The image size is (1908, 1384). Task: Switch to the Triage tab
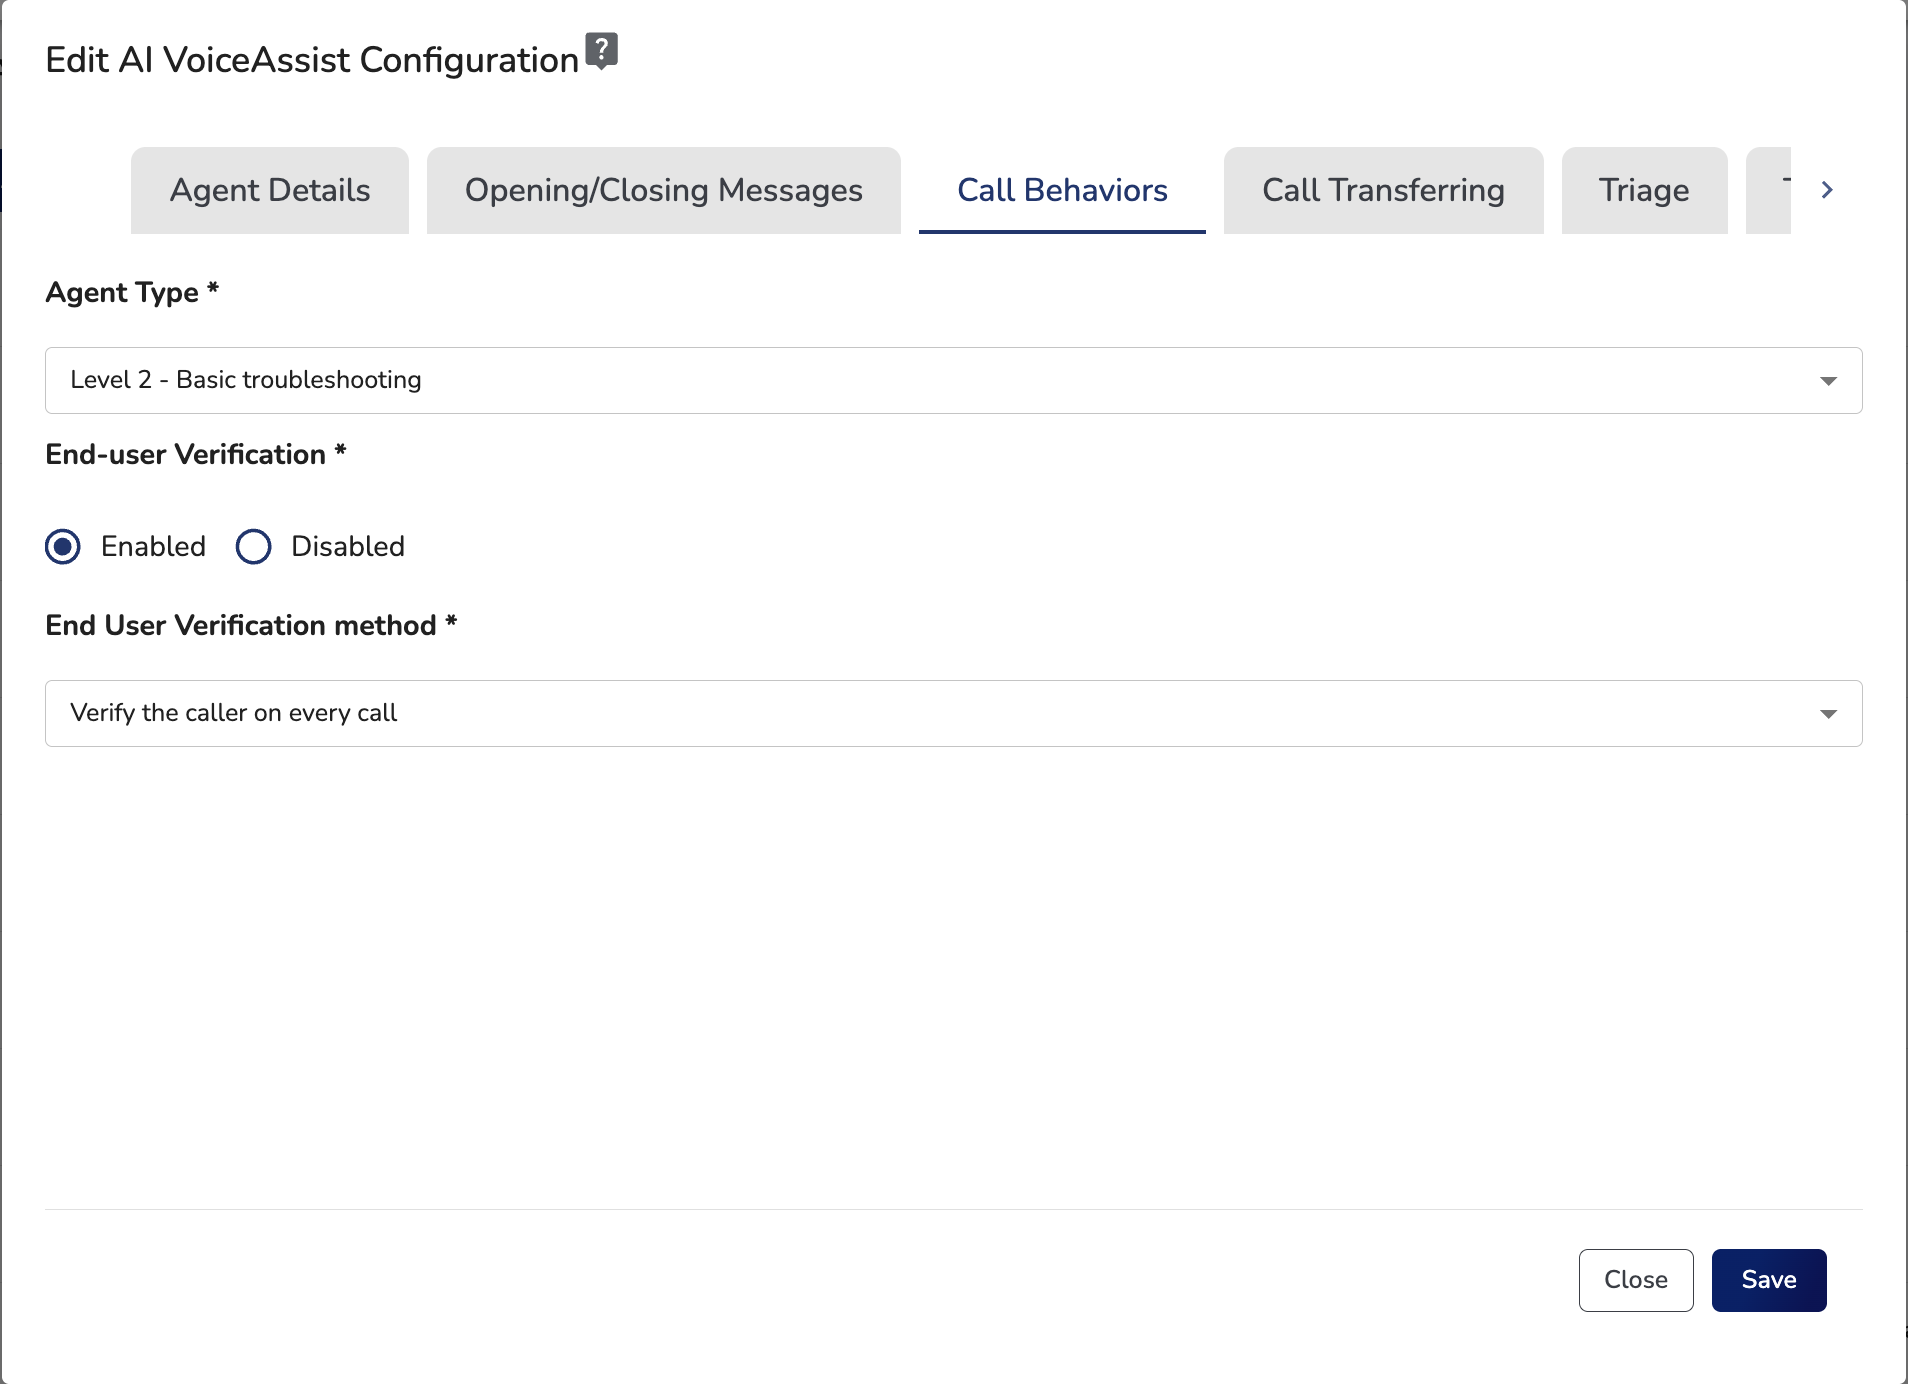tap(1644, 190)
